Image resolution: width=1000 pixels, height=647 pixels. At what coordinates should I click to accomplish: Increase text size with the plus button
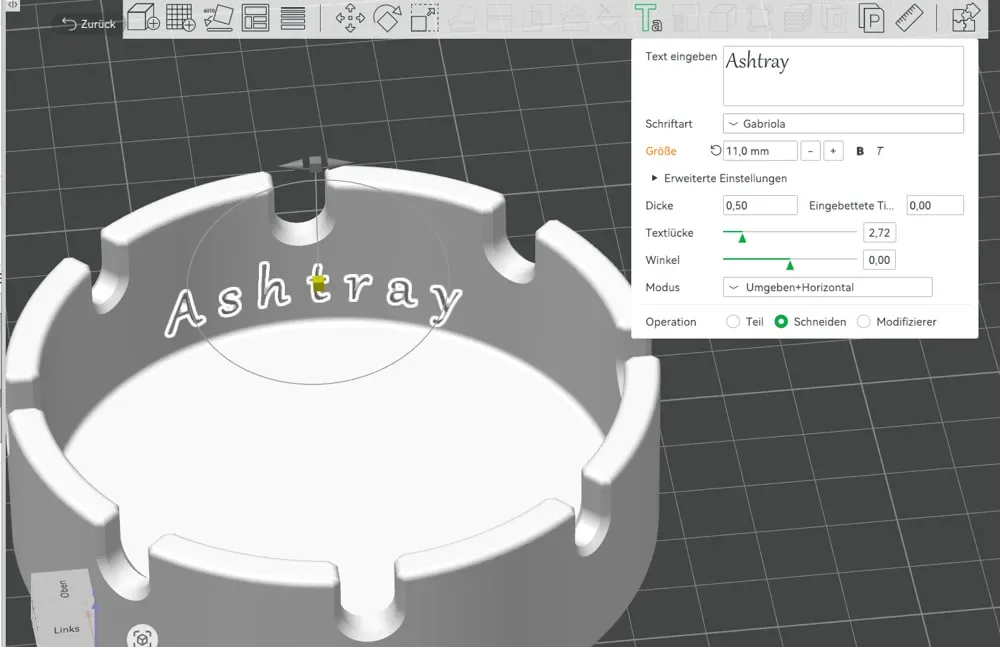coord(833,151)
